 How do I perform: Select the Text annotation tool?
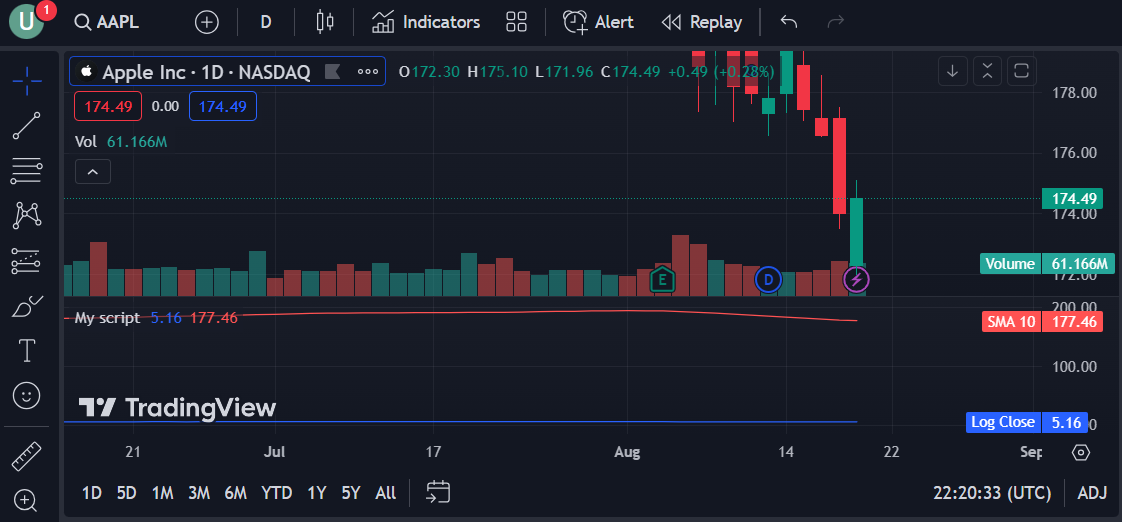click(27, 351)
